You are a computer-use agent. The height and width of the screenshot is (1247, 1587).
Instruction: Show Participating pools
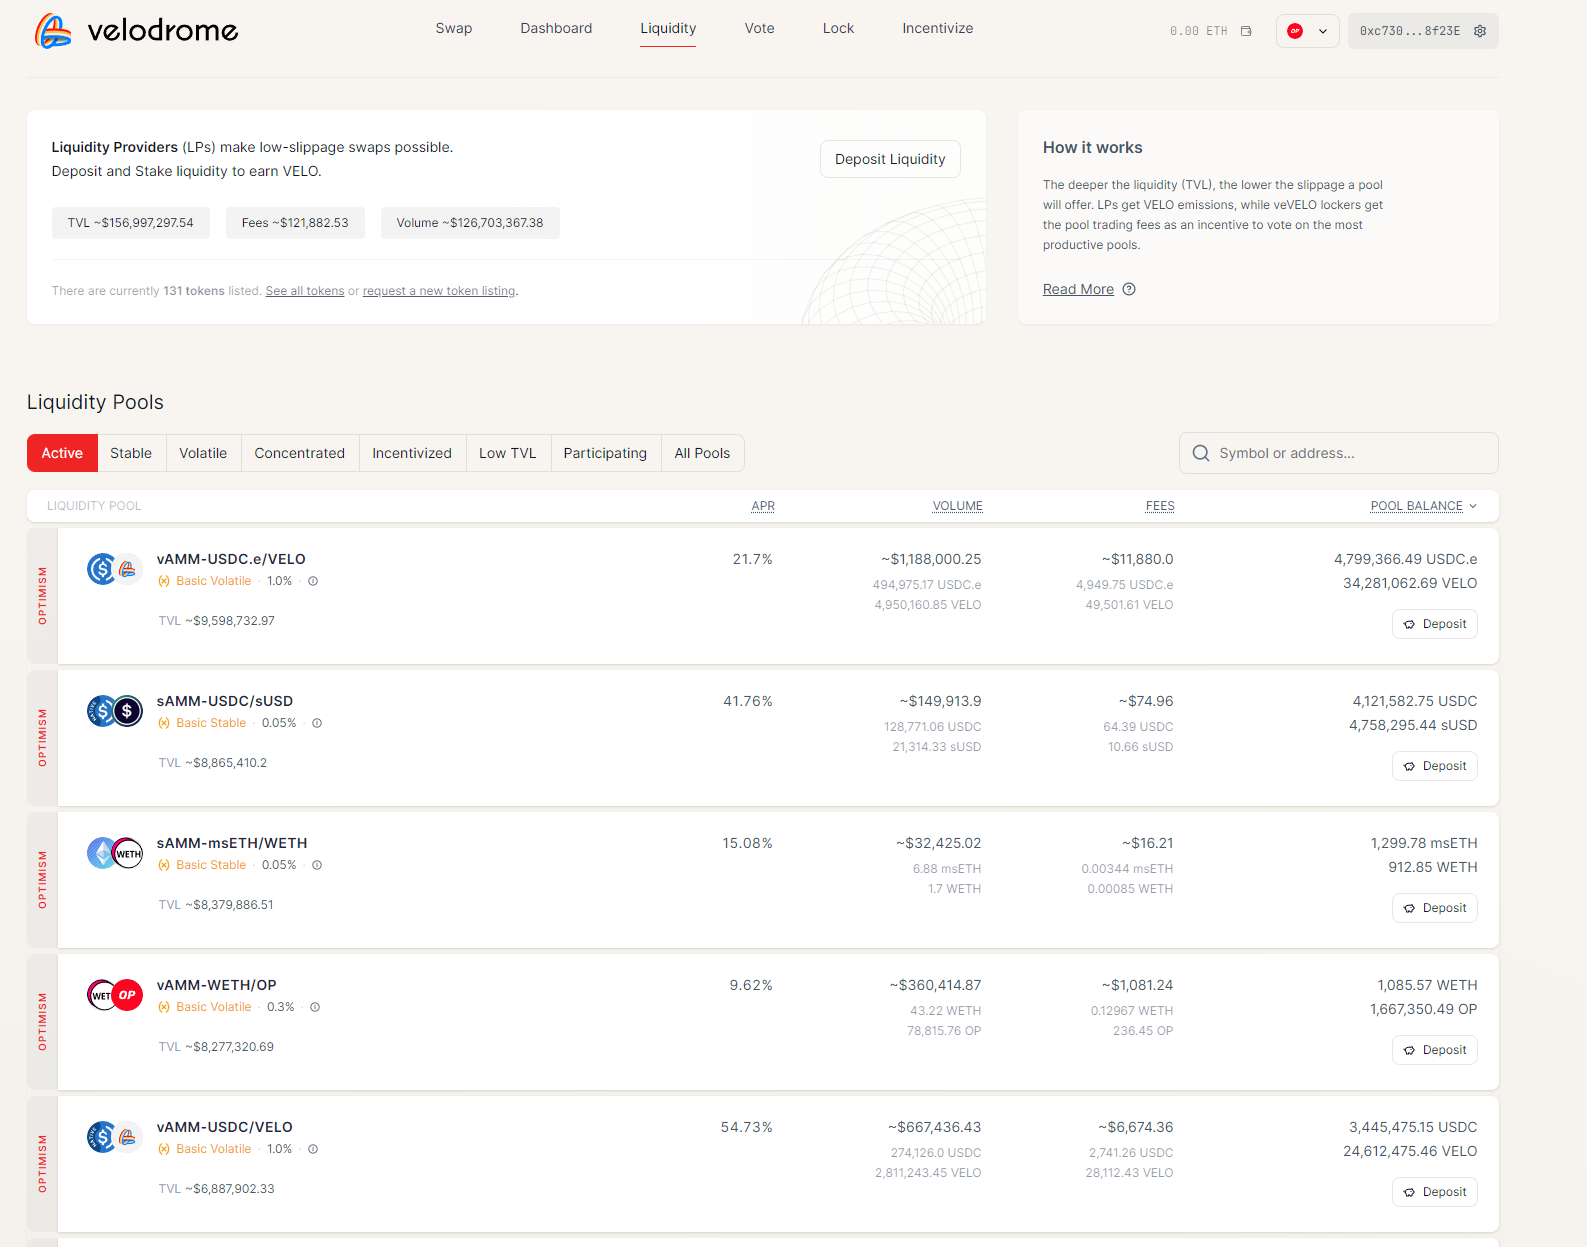[x=605, y=453]
